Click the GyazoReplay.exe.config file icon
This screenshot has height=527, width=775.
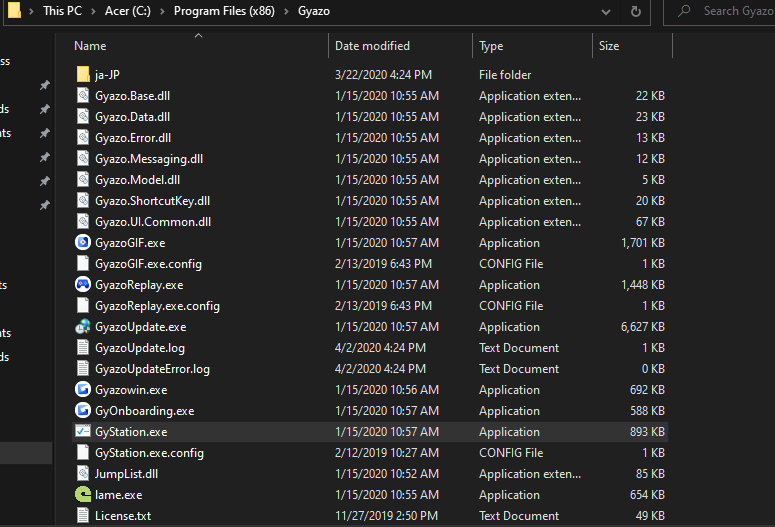(83, 306)
